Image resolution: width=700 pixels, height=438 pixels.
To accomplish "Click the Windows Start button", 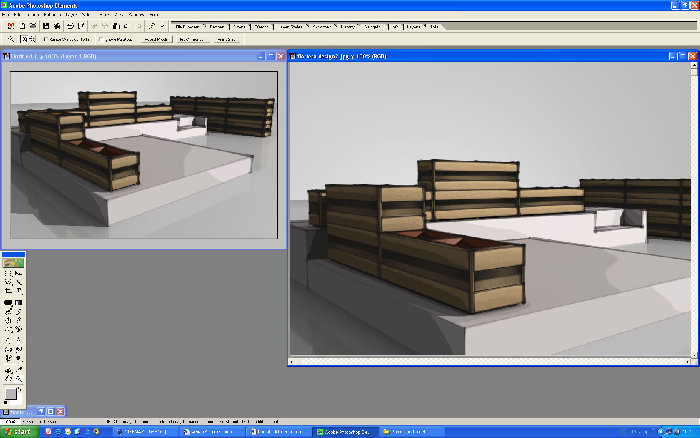I will (x=19, y=432).
